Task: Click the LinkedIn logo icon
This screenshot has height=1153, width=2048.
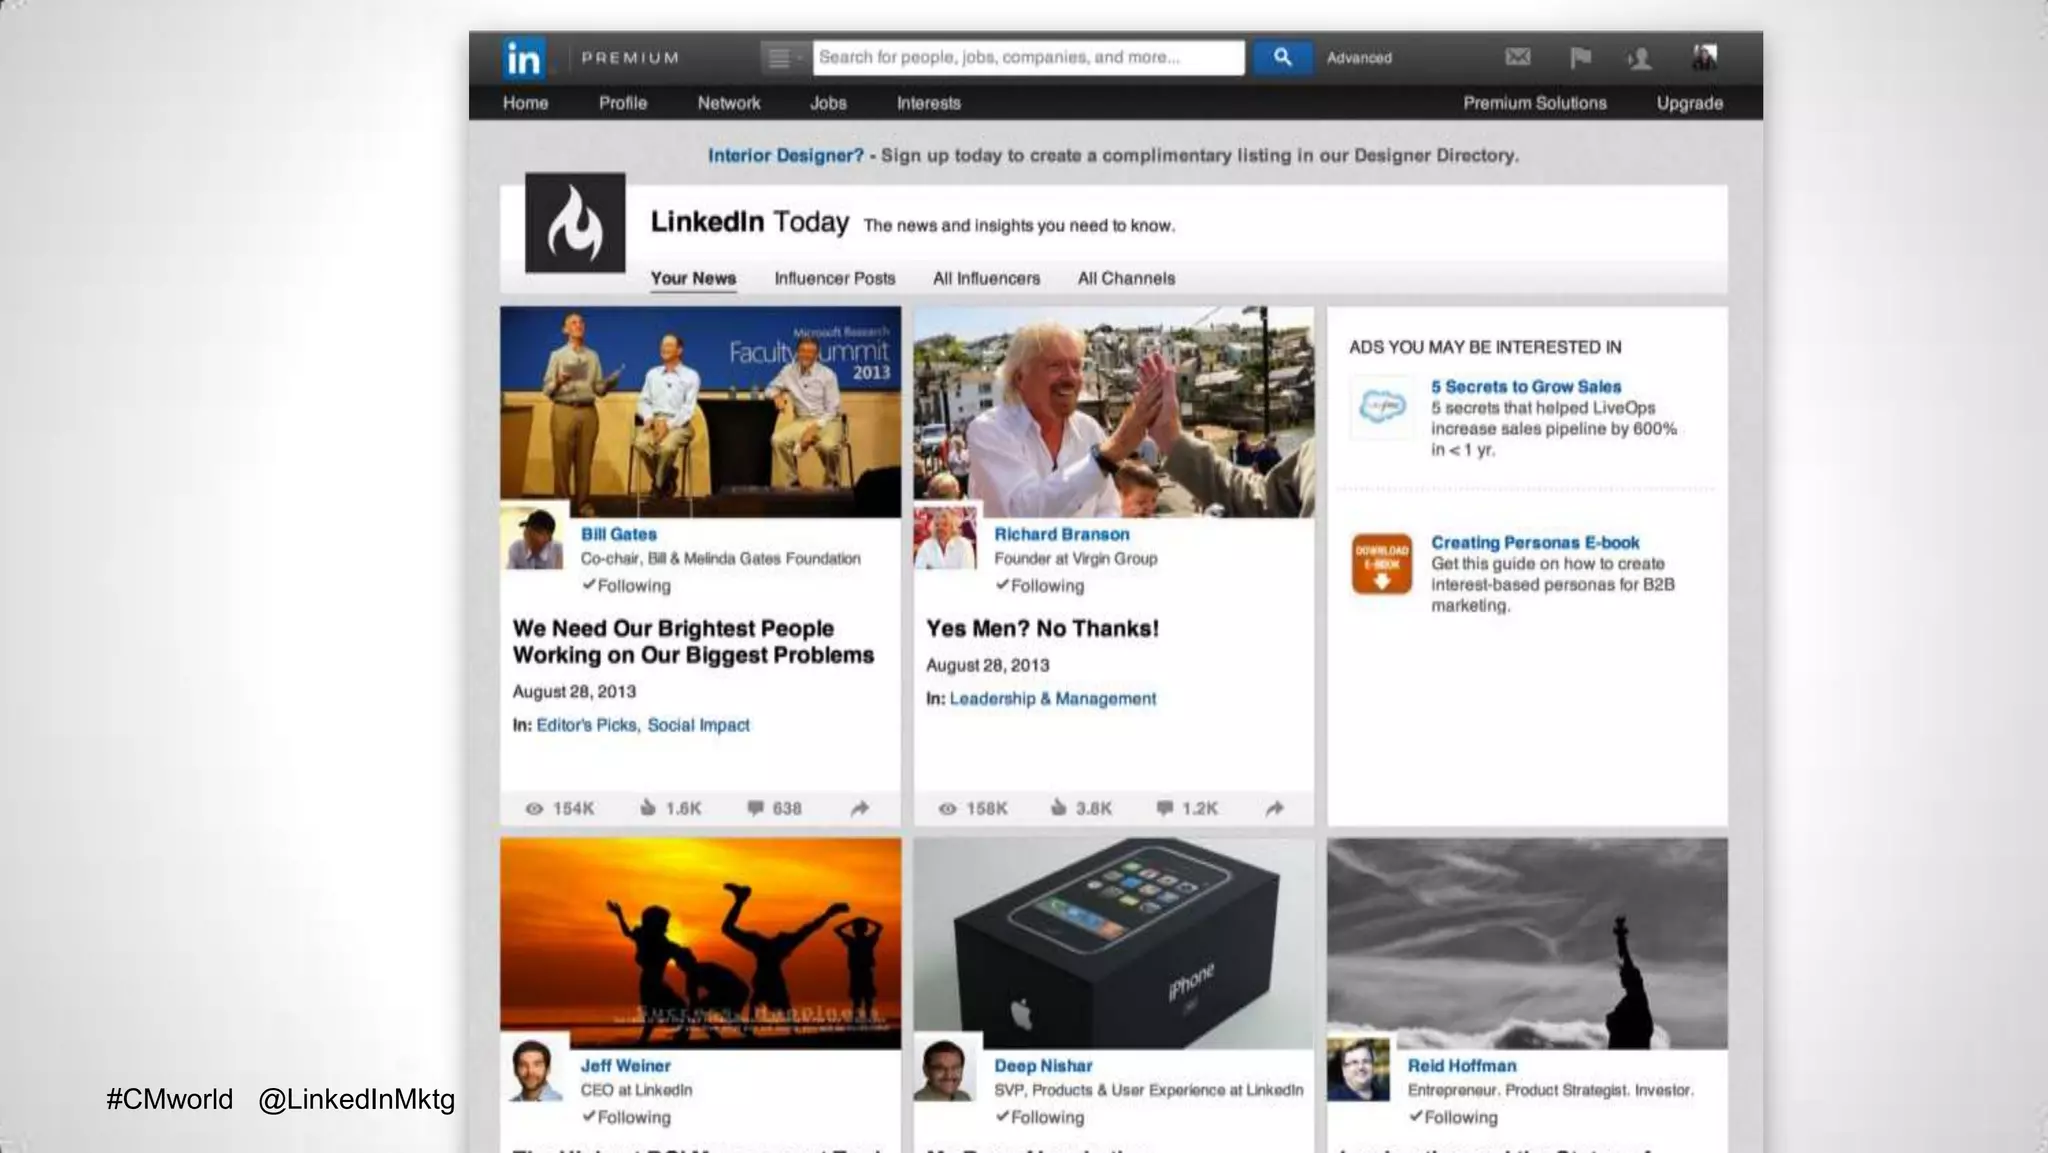Action: pyautogui.click(x=524, y=58)
